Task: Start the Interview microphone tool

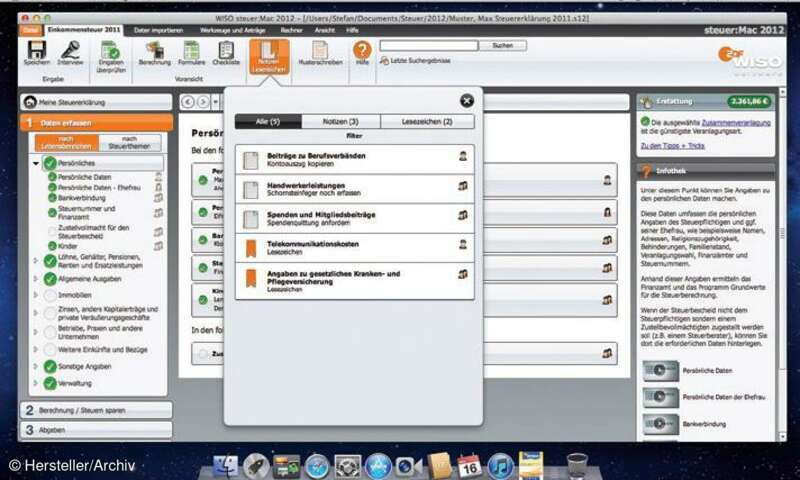Action: point(71,50)
